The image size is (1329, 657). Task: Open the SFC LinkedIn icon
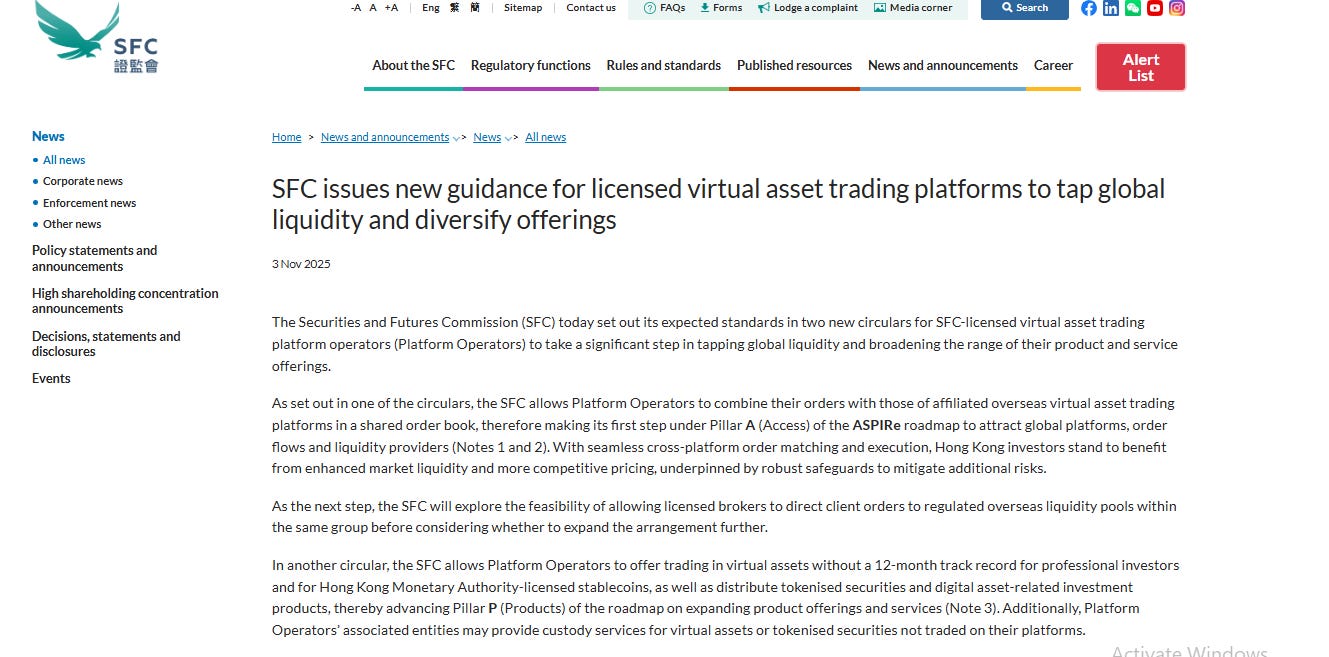[1111, 8]
